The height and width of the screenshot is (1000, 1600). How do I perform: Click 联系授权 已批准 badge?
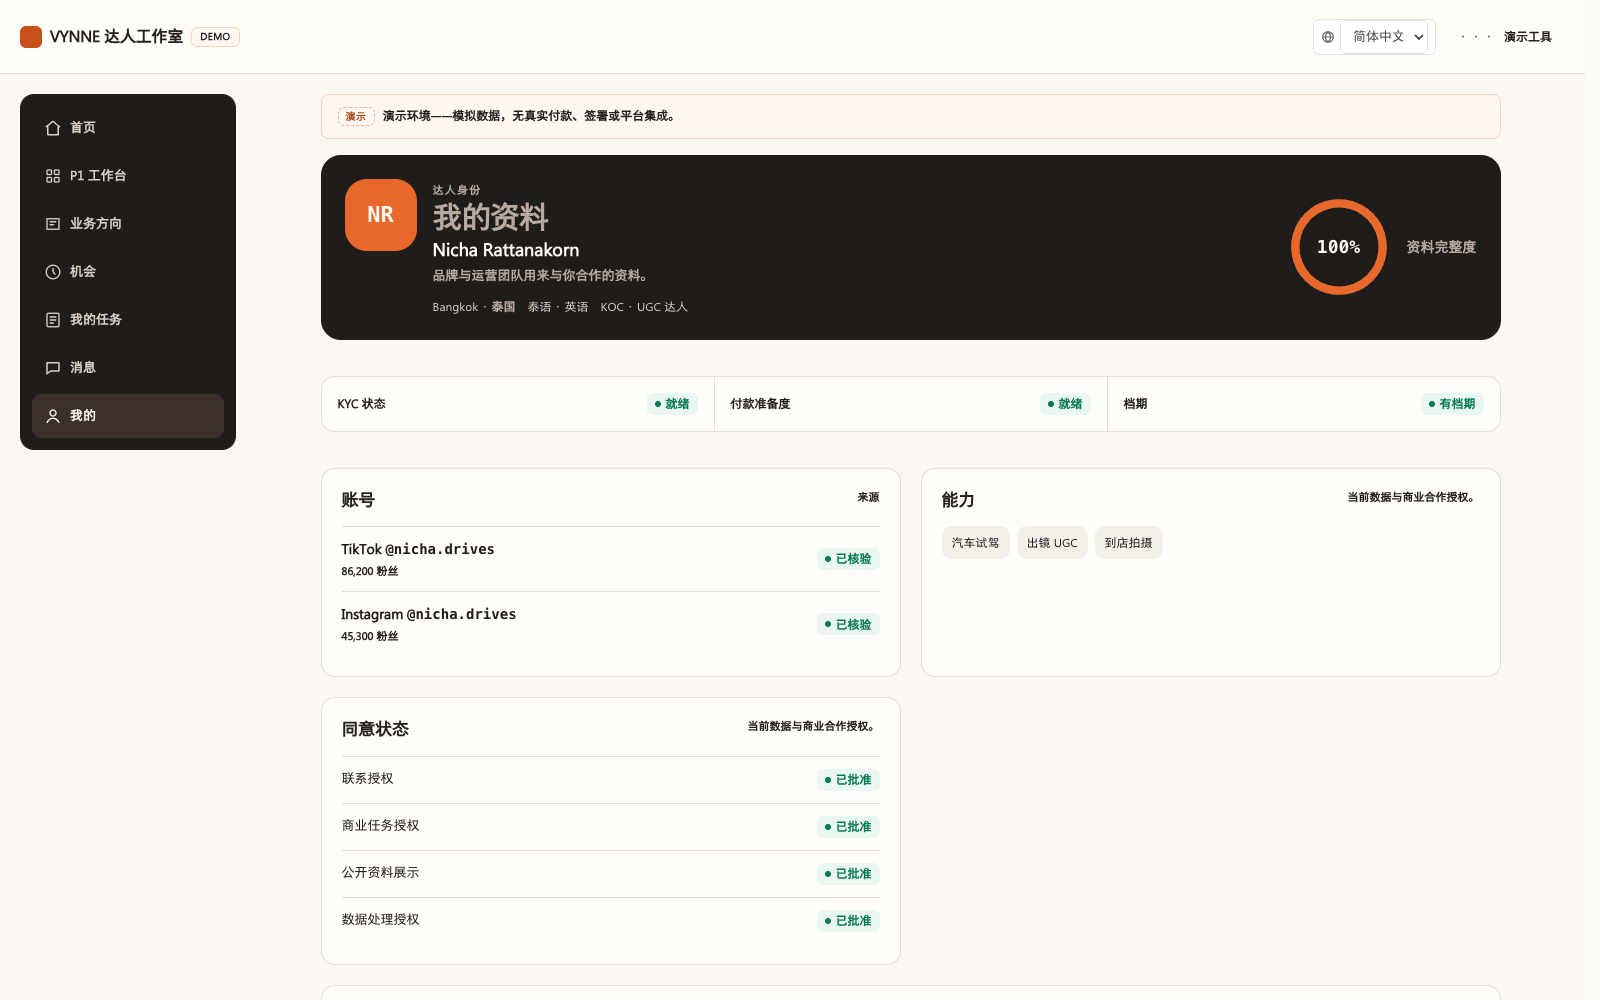click(848, 780)
